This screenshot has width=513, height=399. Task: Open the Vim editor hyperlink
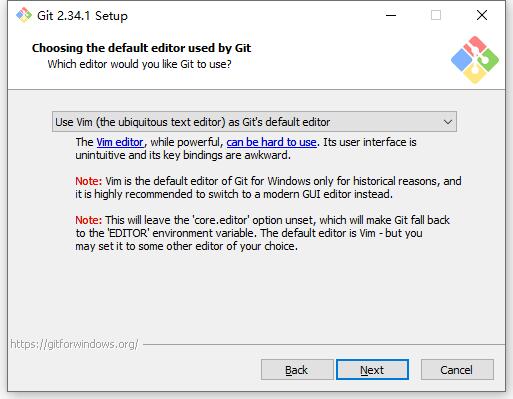click(x=120, y=142)
